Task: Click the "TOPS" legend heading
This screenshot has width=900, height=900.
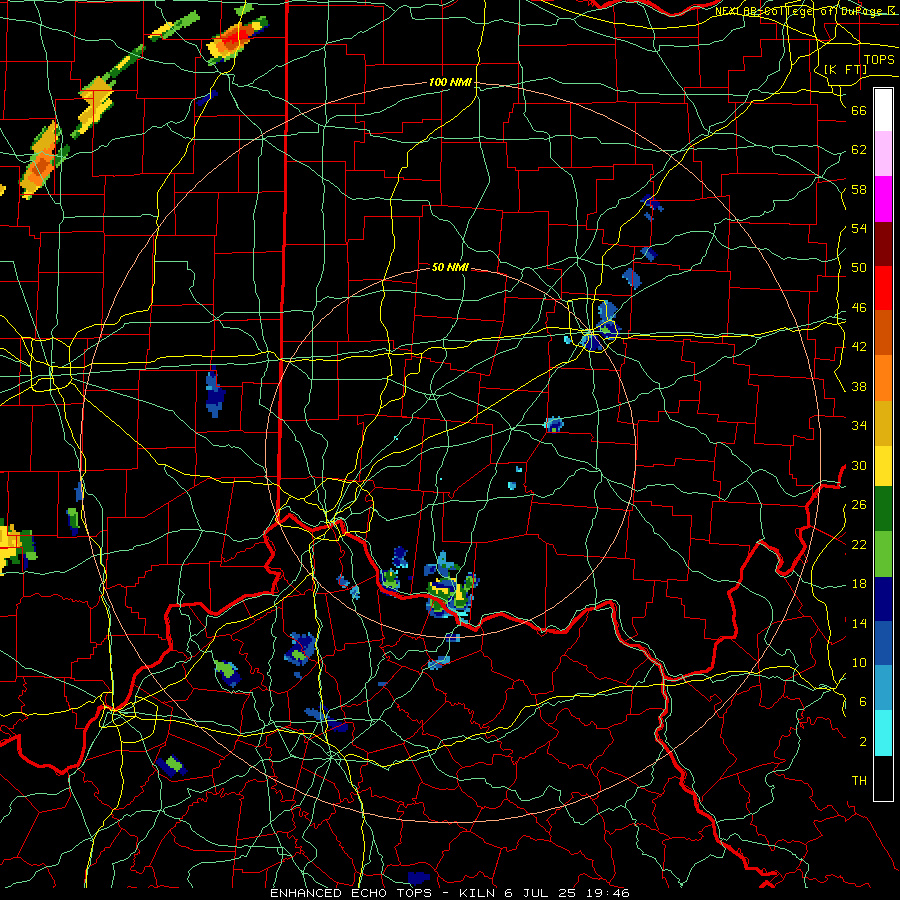Action: [x=879, y=60]
